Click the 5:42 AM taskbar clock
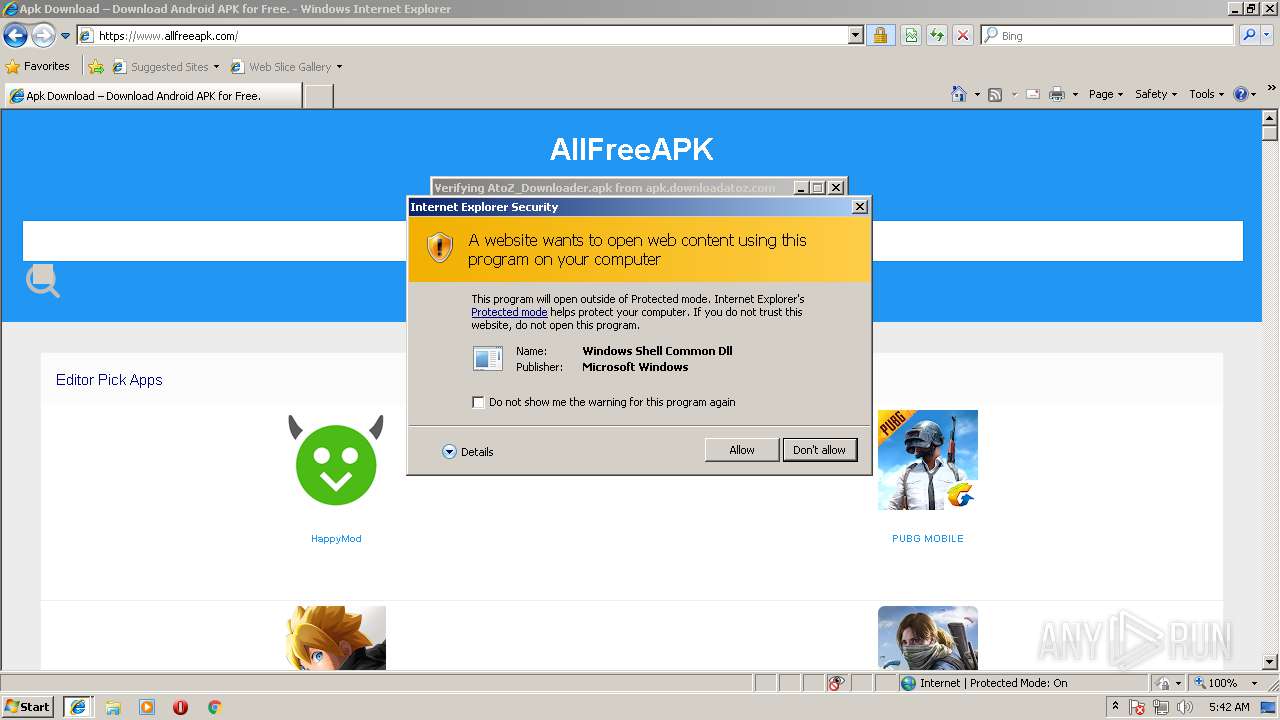 (x=1229, y=707)
